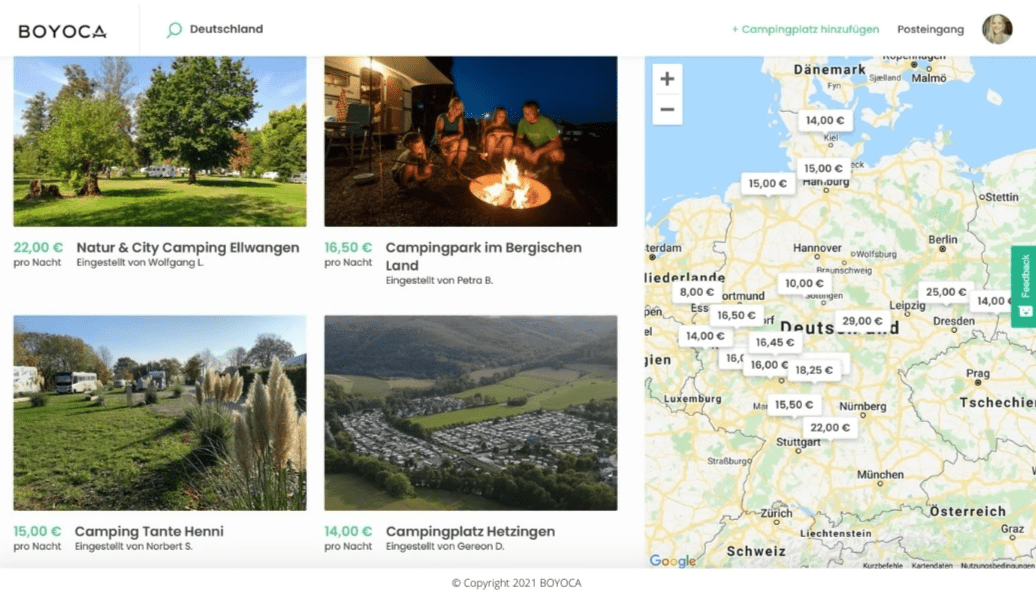Click the Deutschland search field

(226, 29)
